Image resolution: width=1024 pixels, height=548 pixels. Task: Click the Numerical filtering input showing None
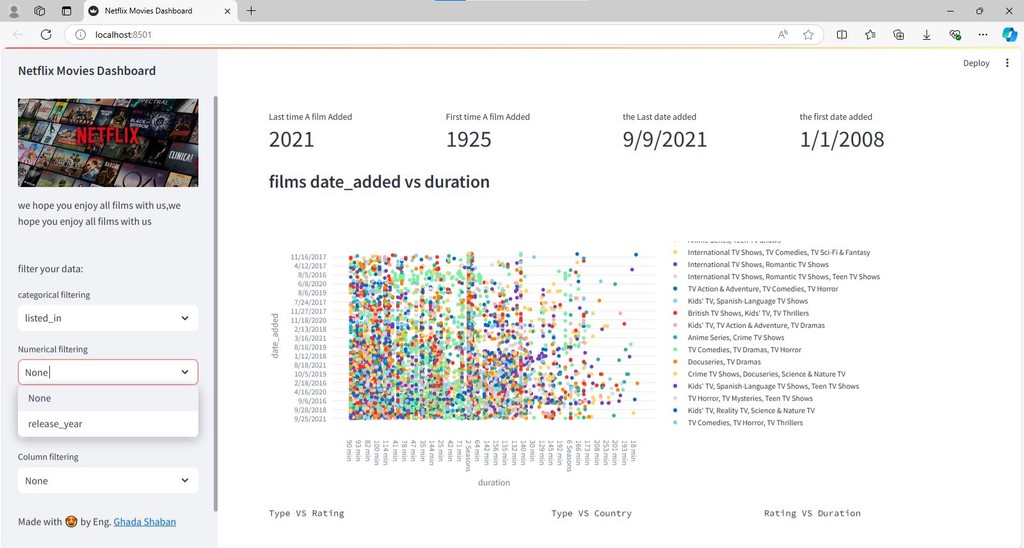point(108,372)
